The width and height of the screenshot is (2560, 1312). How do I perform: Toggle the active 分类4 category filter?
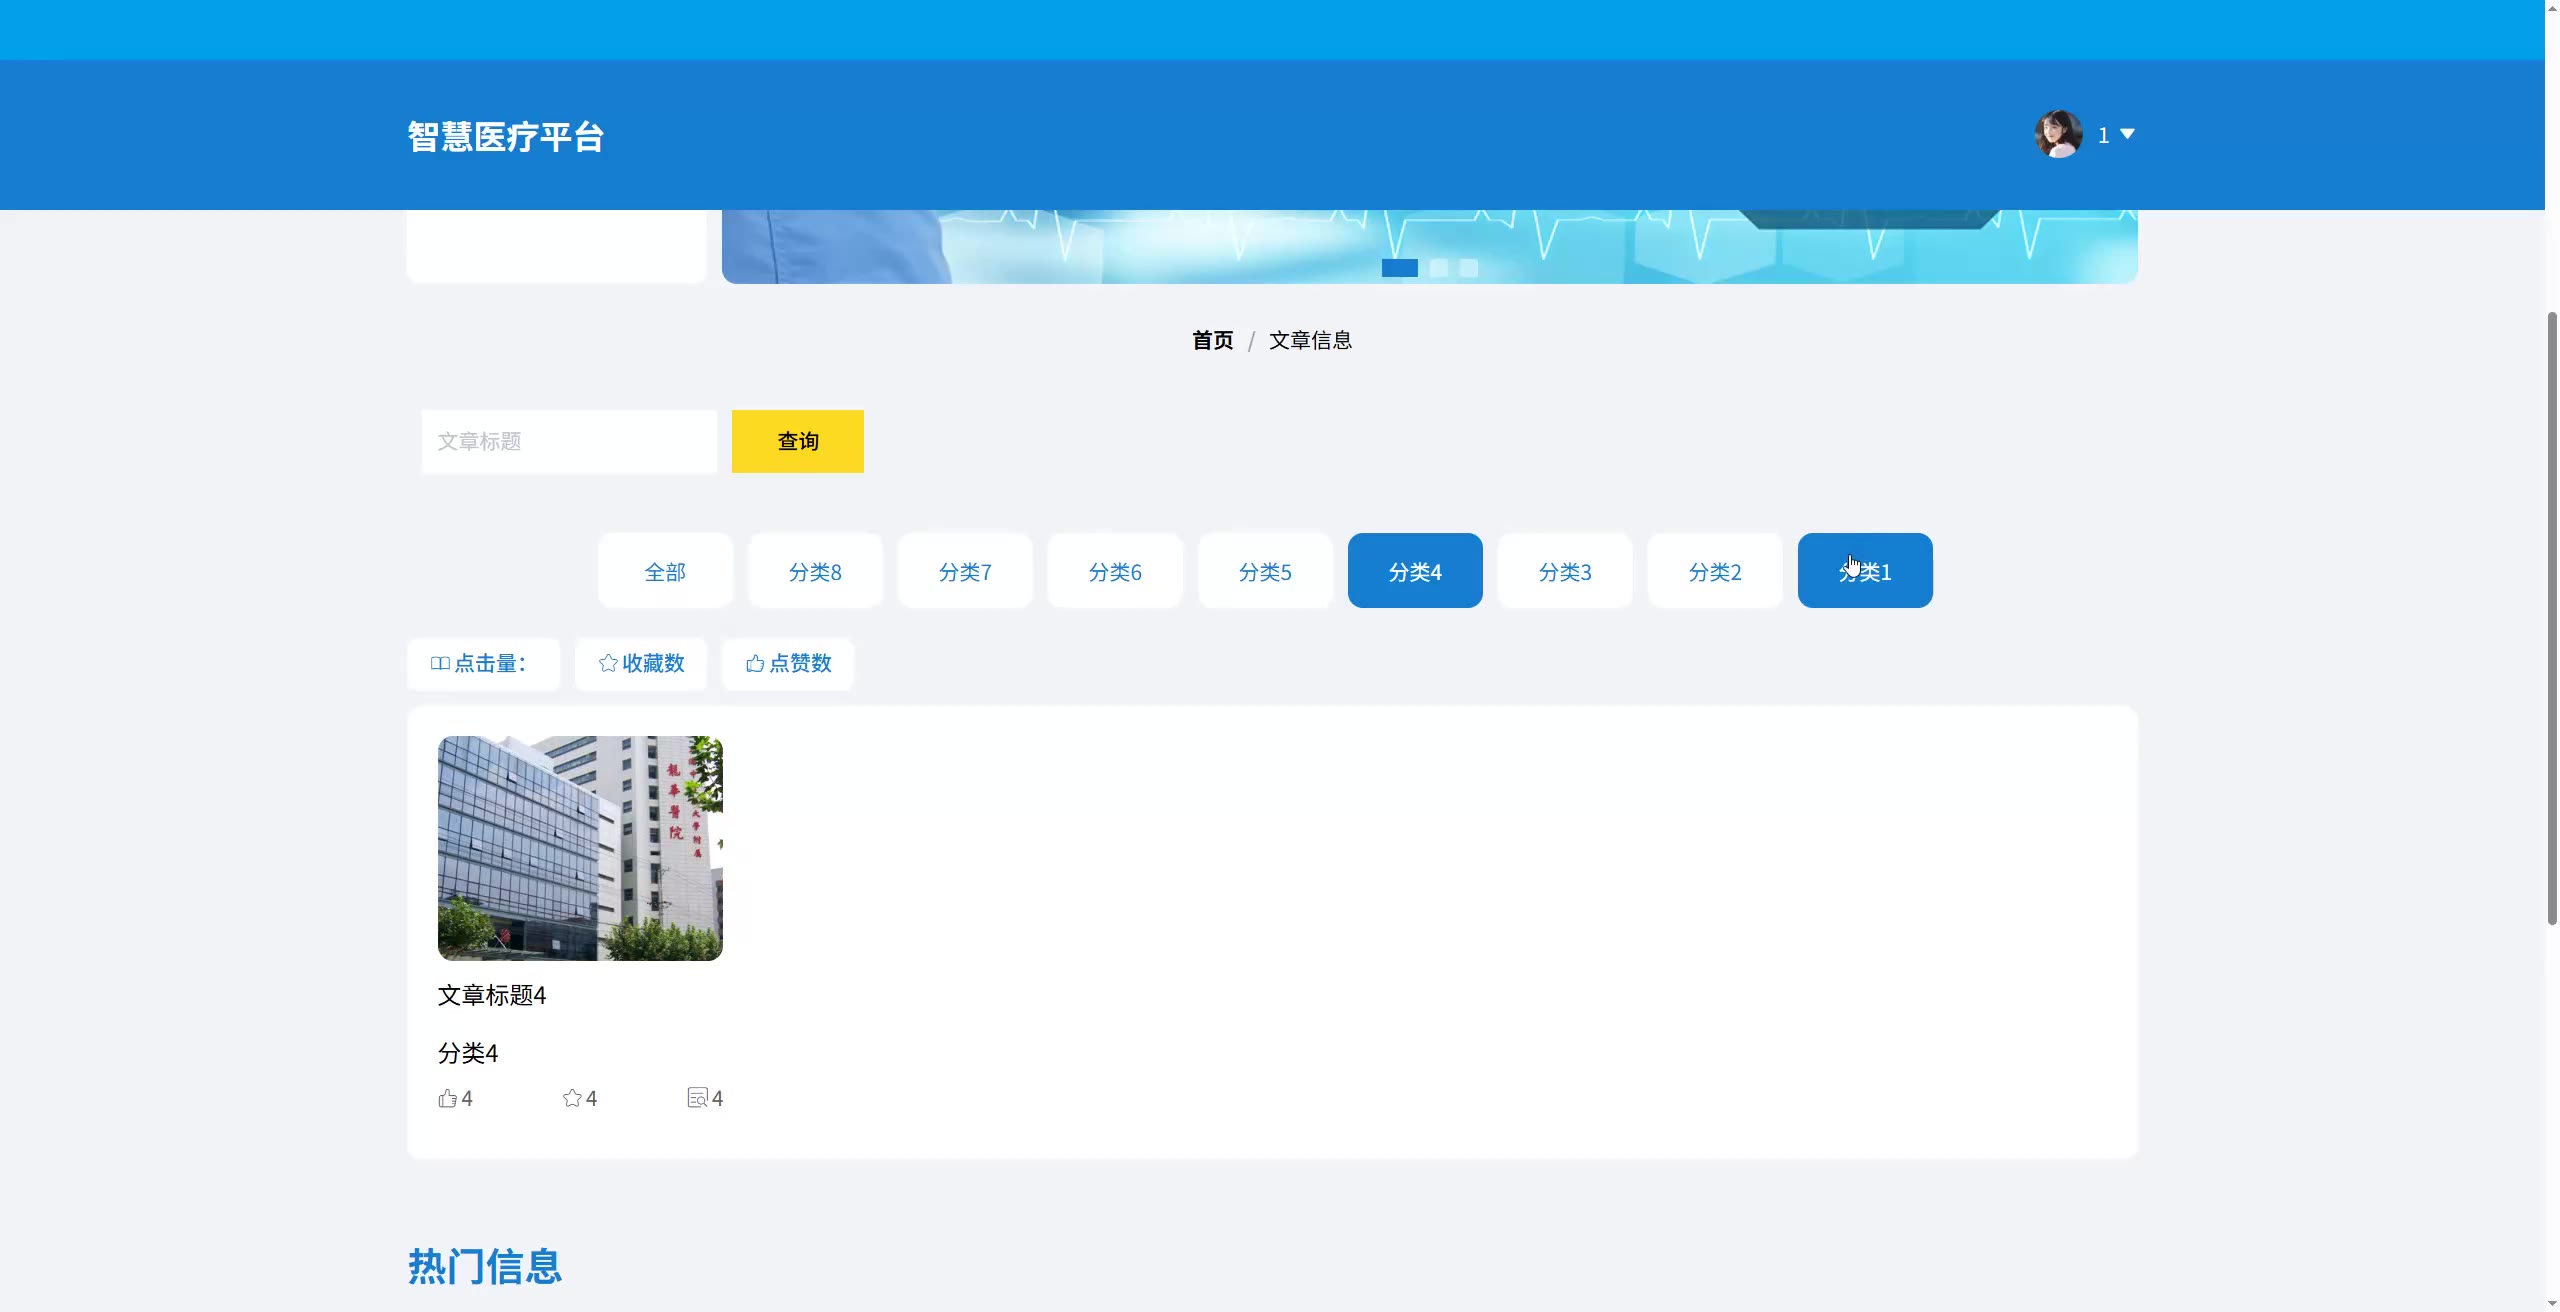click(1415, 571)
